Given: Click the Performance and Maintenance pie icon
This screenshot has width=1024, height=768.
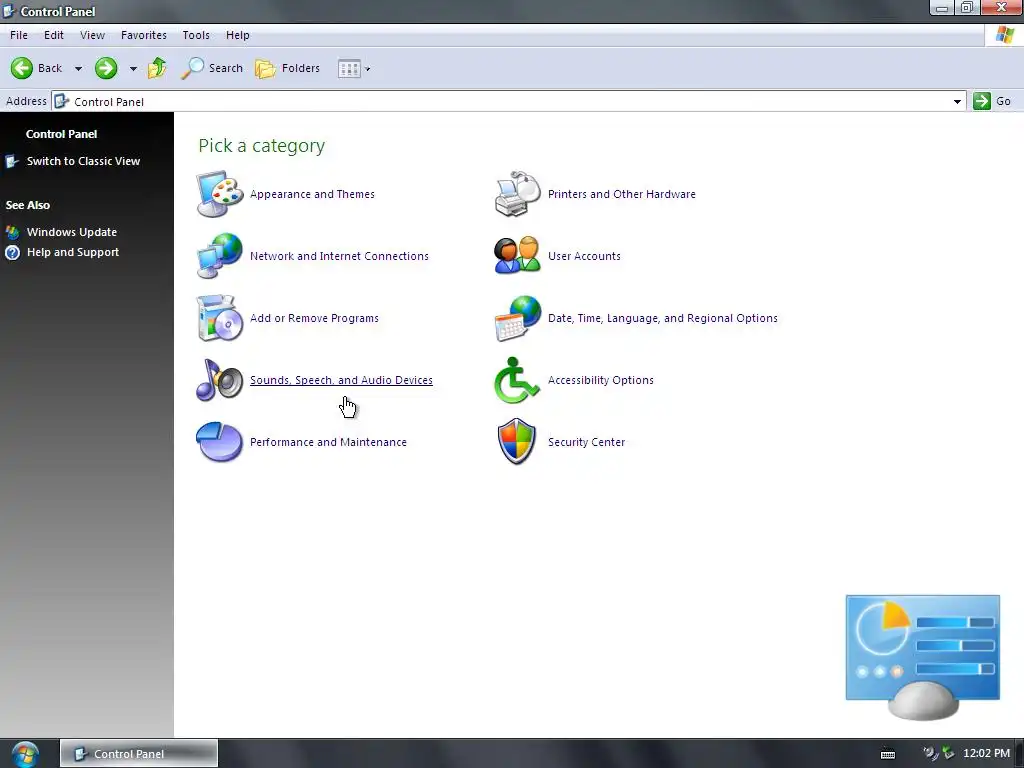Looking at the screenshot, I should tap(220, 441).
